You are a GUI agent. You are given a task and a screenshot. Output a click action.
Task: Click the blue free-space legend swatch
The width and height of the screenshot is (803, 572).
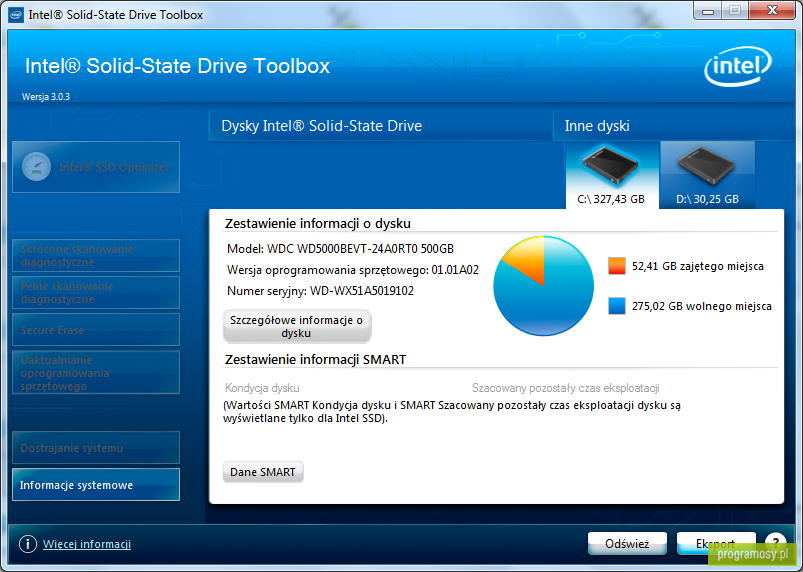[617, 306]
